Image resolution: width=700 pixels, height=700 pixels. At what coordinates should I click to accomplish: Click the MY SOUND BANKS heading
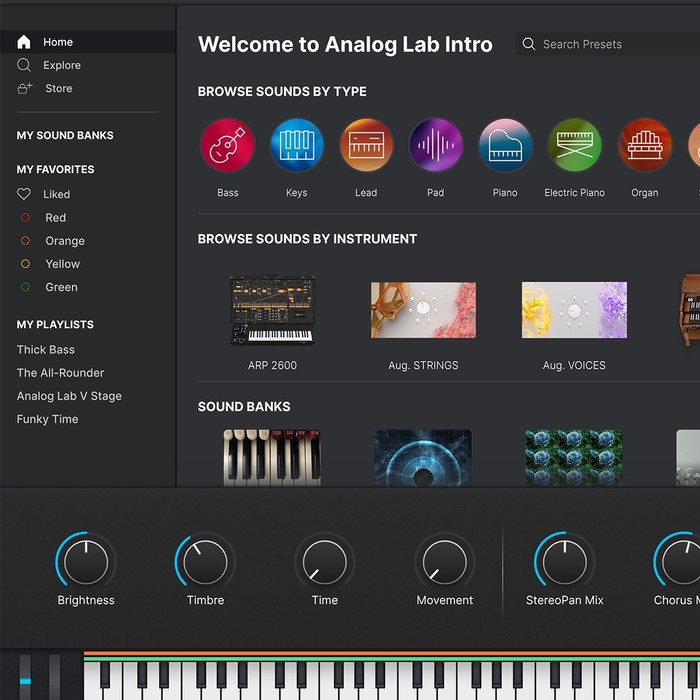coord(65,135)
